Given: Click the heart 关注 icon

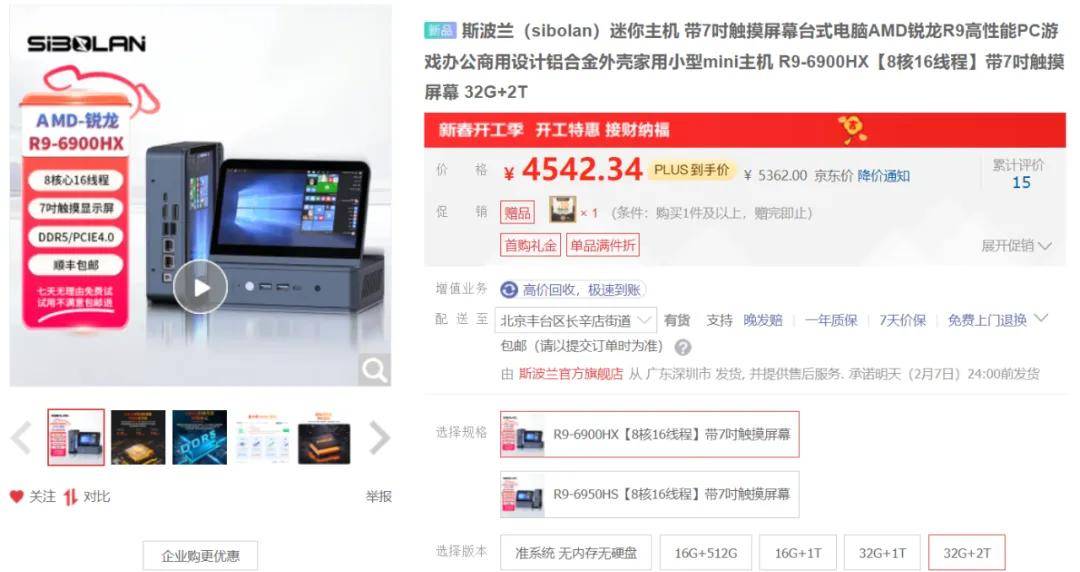Looking at the screenshot, I should tap(17, 496).
